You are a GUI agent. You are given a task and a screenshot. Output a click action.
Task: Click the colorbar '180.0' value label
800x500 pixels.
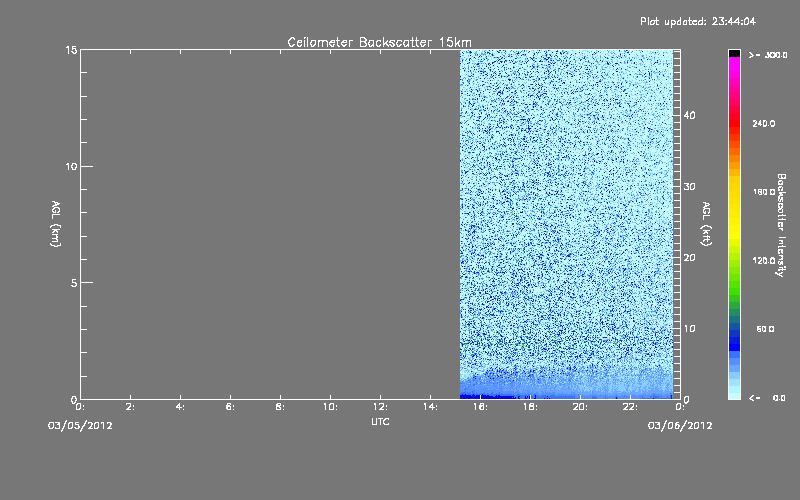click(764, 192)
